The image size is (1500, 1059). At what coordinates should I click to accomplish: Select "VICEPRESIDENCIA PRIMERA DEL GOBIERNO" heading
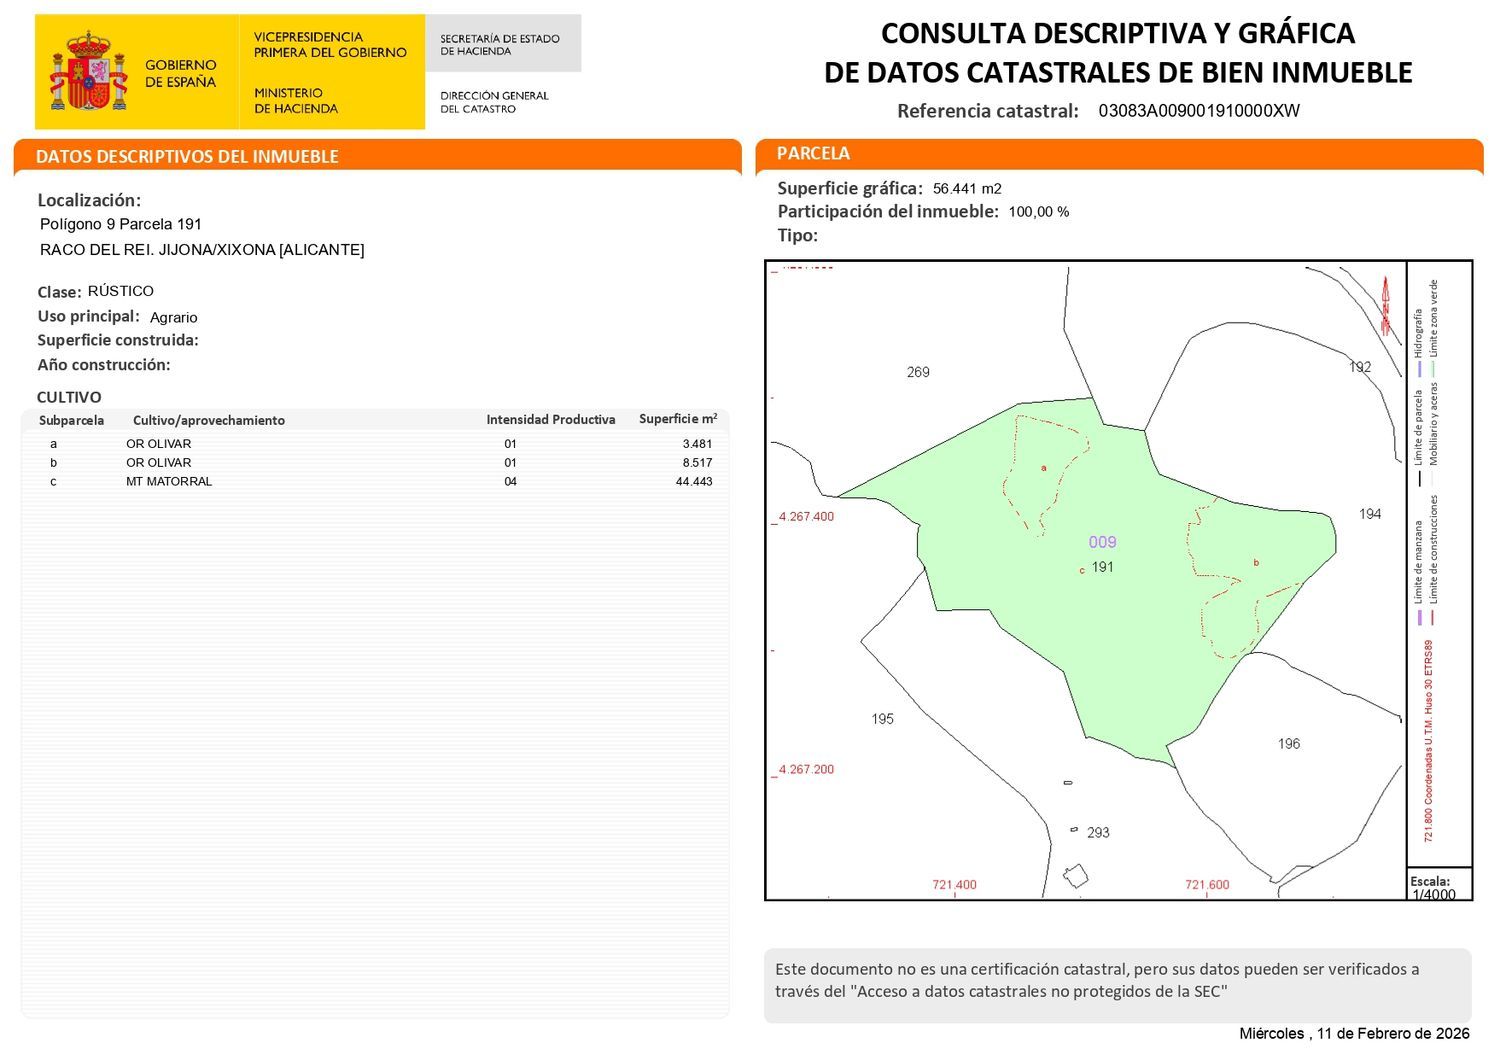(330, 44)
